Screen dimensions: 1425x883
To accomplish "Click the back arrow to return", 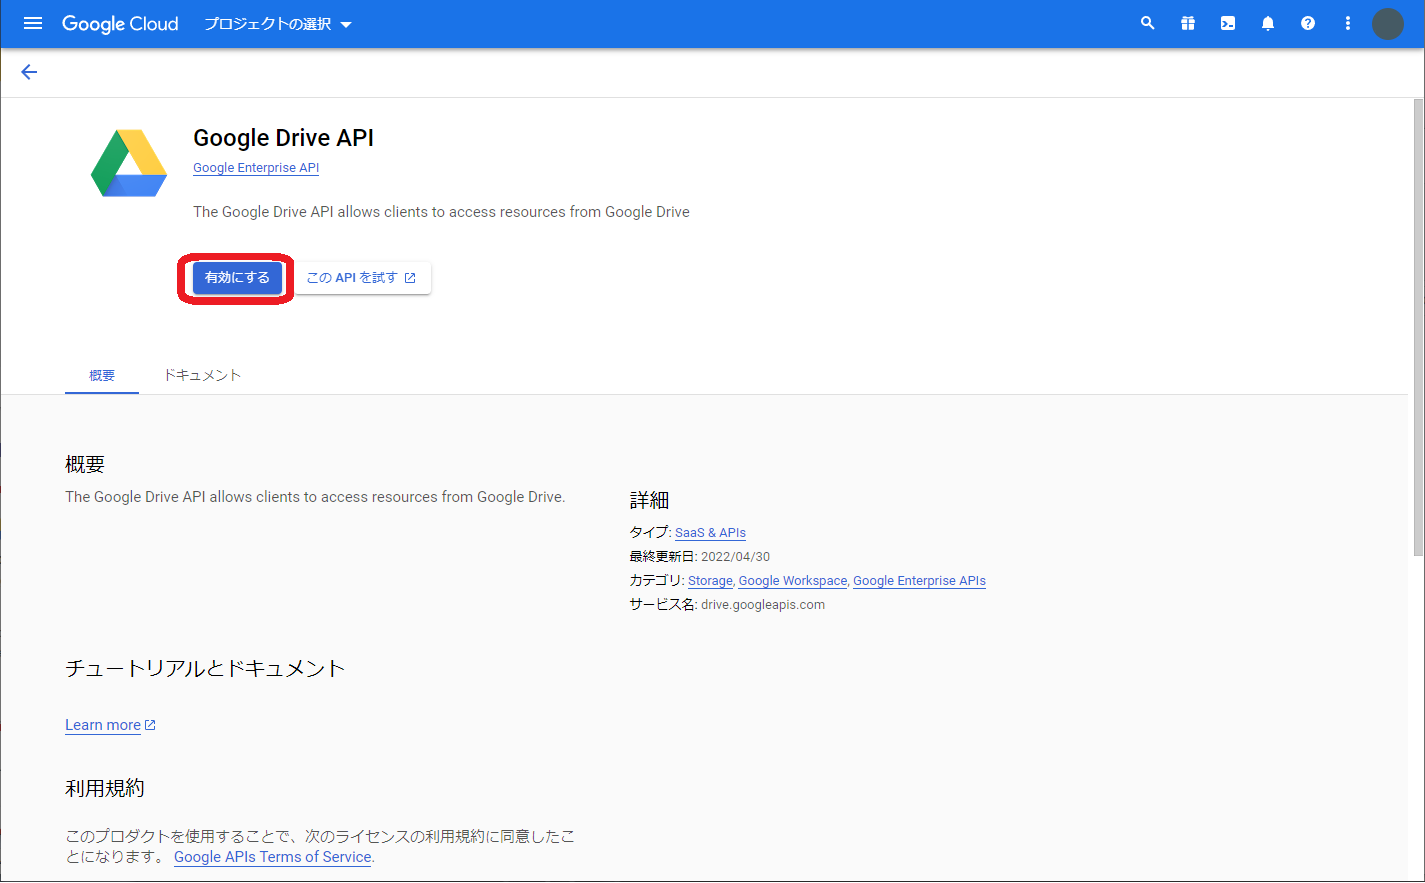I will pyautogui.click(x=28, y=71).
